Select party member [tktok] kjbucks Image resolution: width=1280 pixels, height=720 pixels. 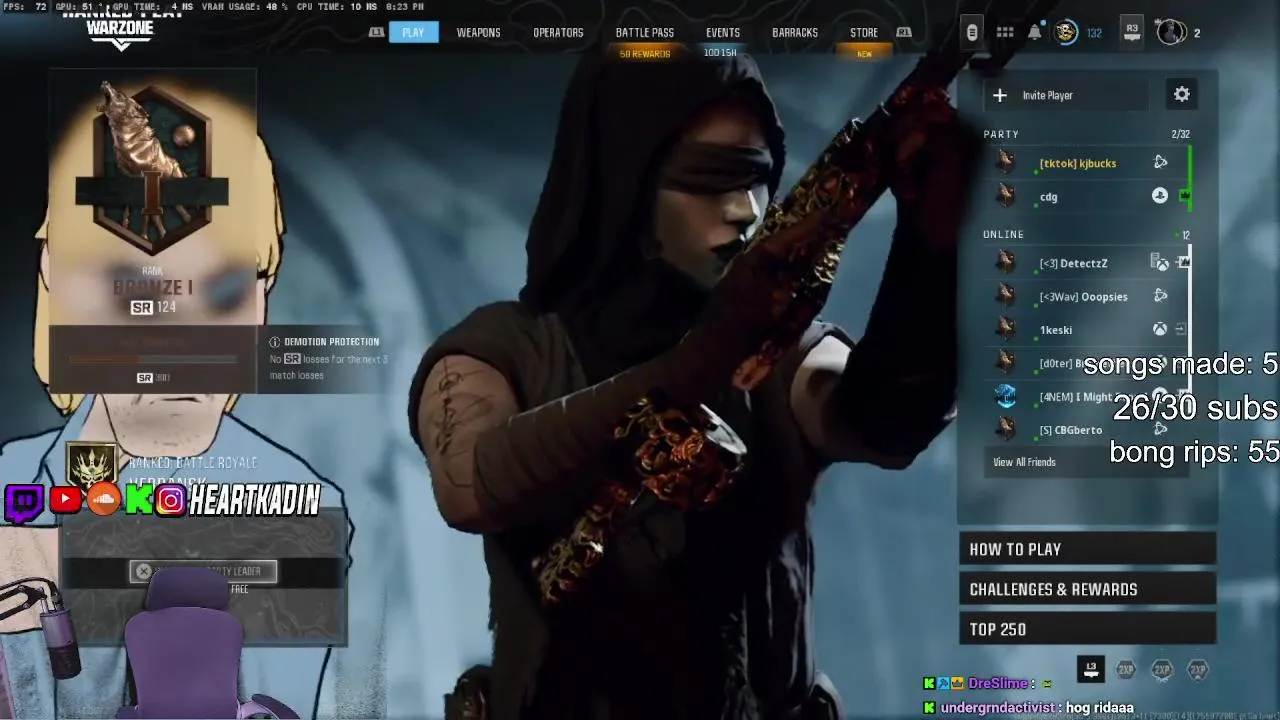point(1086,163)
